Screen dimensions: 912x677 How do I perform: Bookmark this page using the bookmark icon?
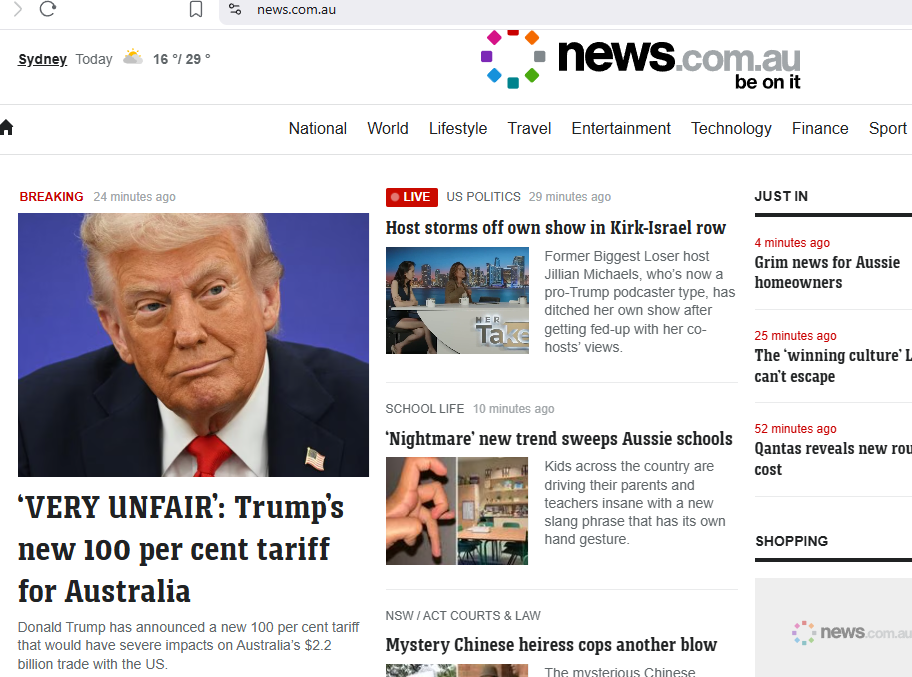(x=196, y=9)
